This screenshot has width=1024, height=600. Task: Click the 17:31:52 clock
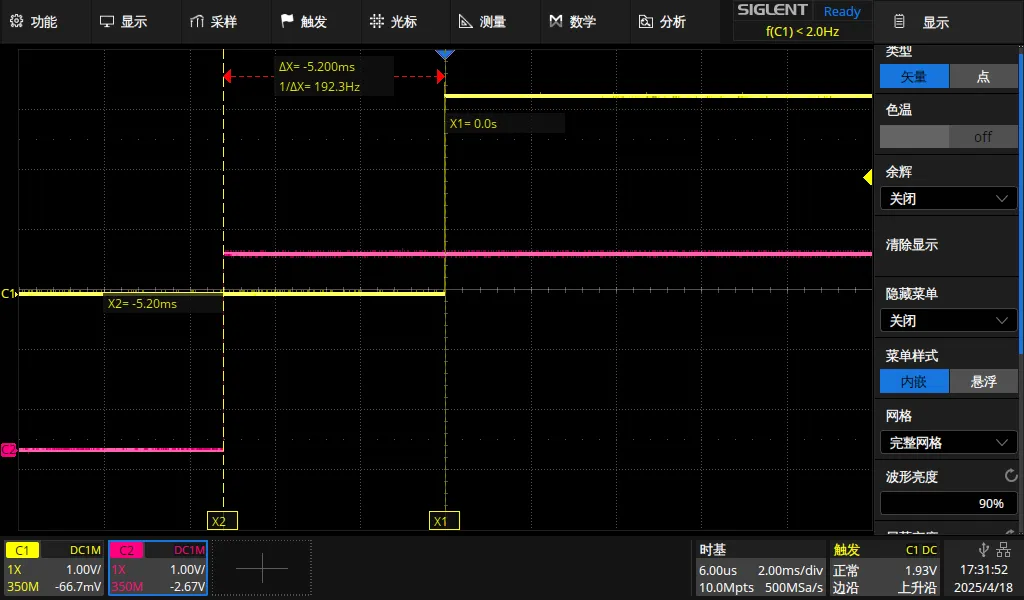[984, 570]
